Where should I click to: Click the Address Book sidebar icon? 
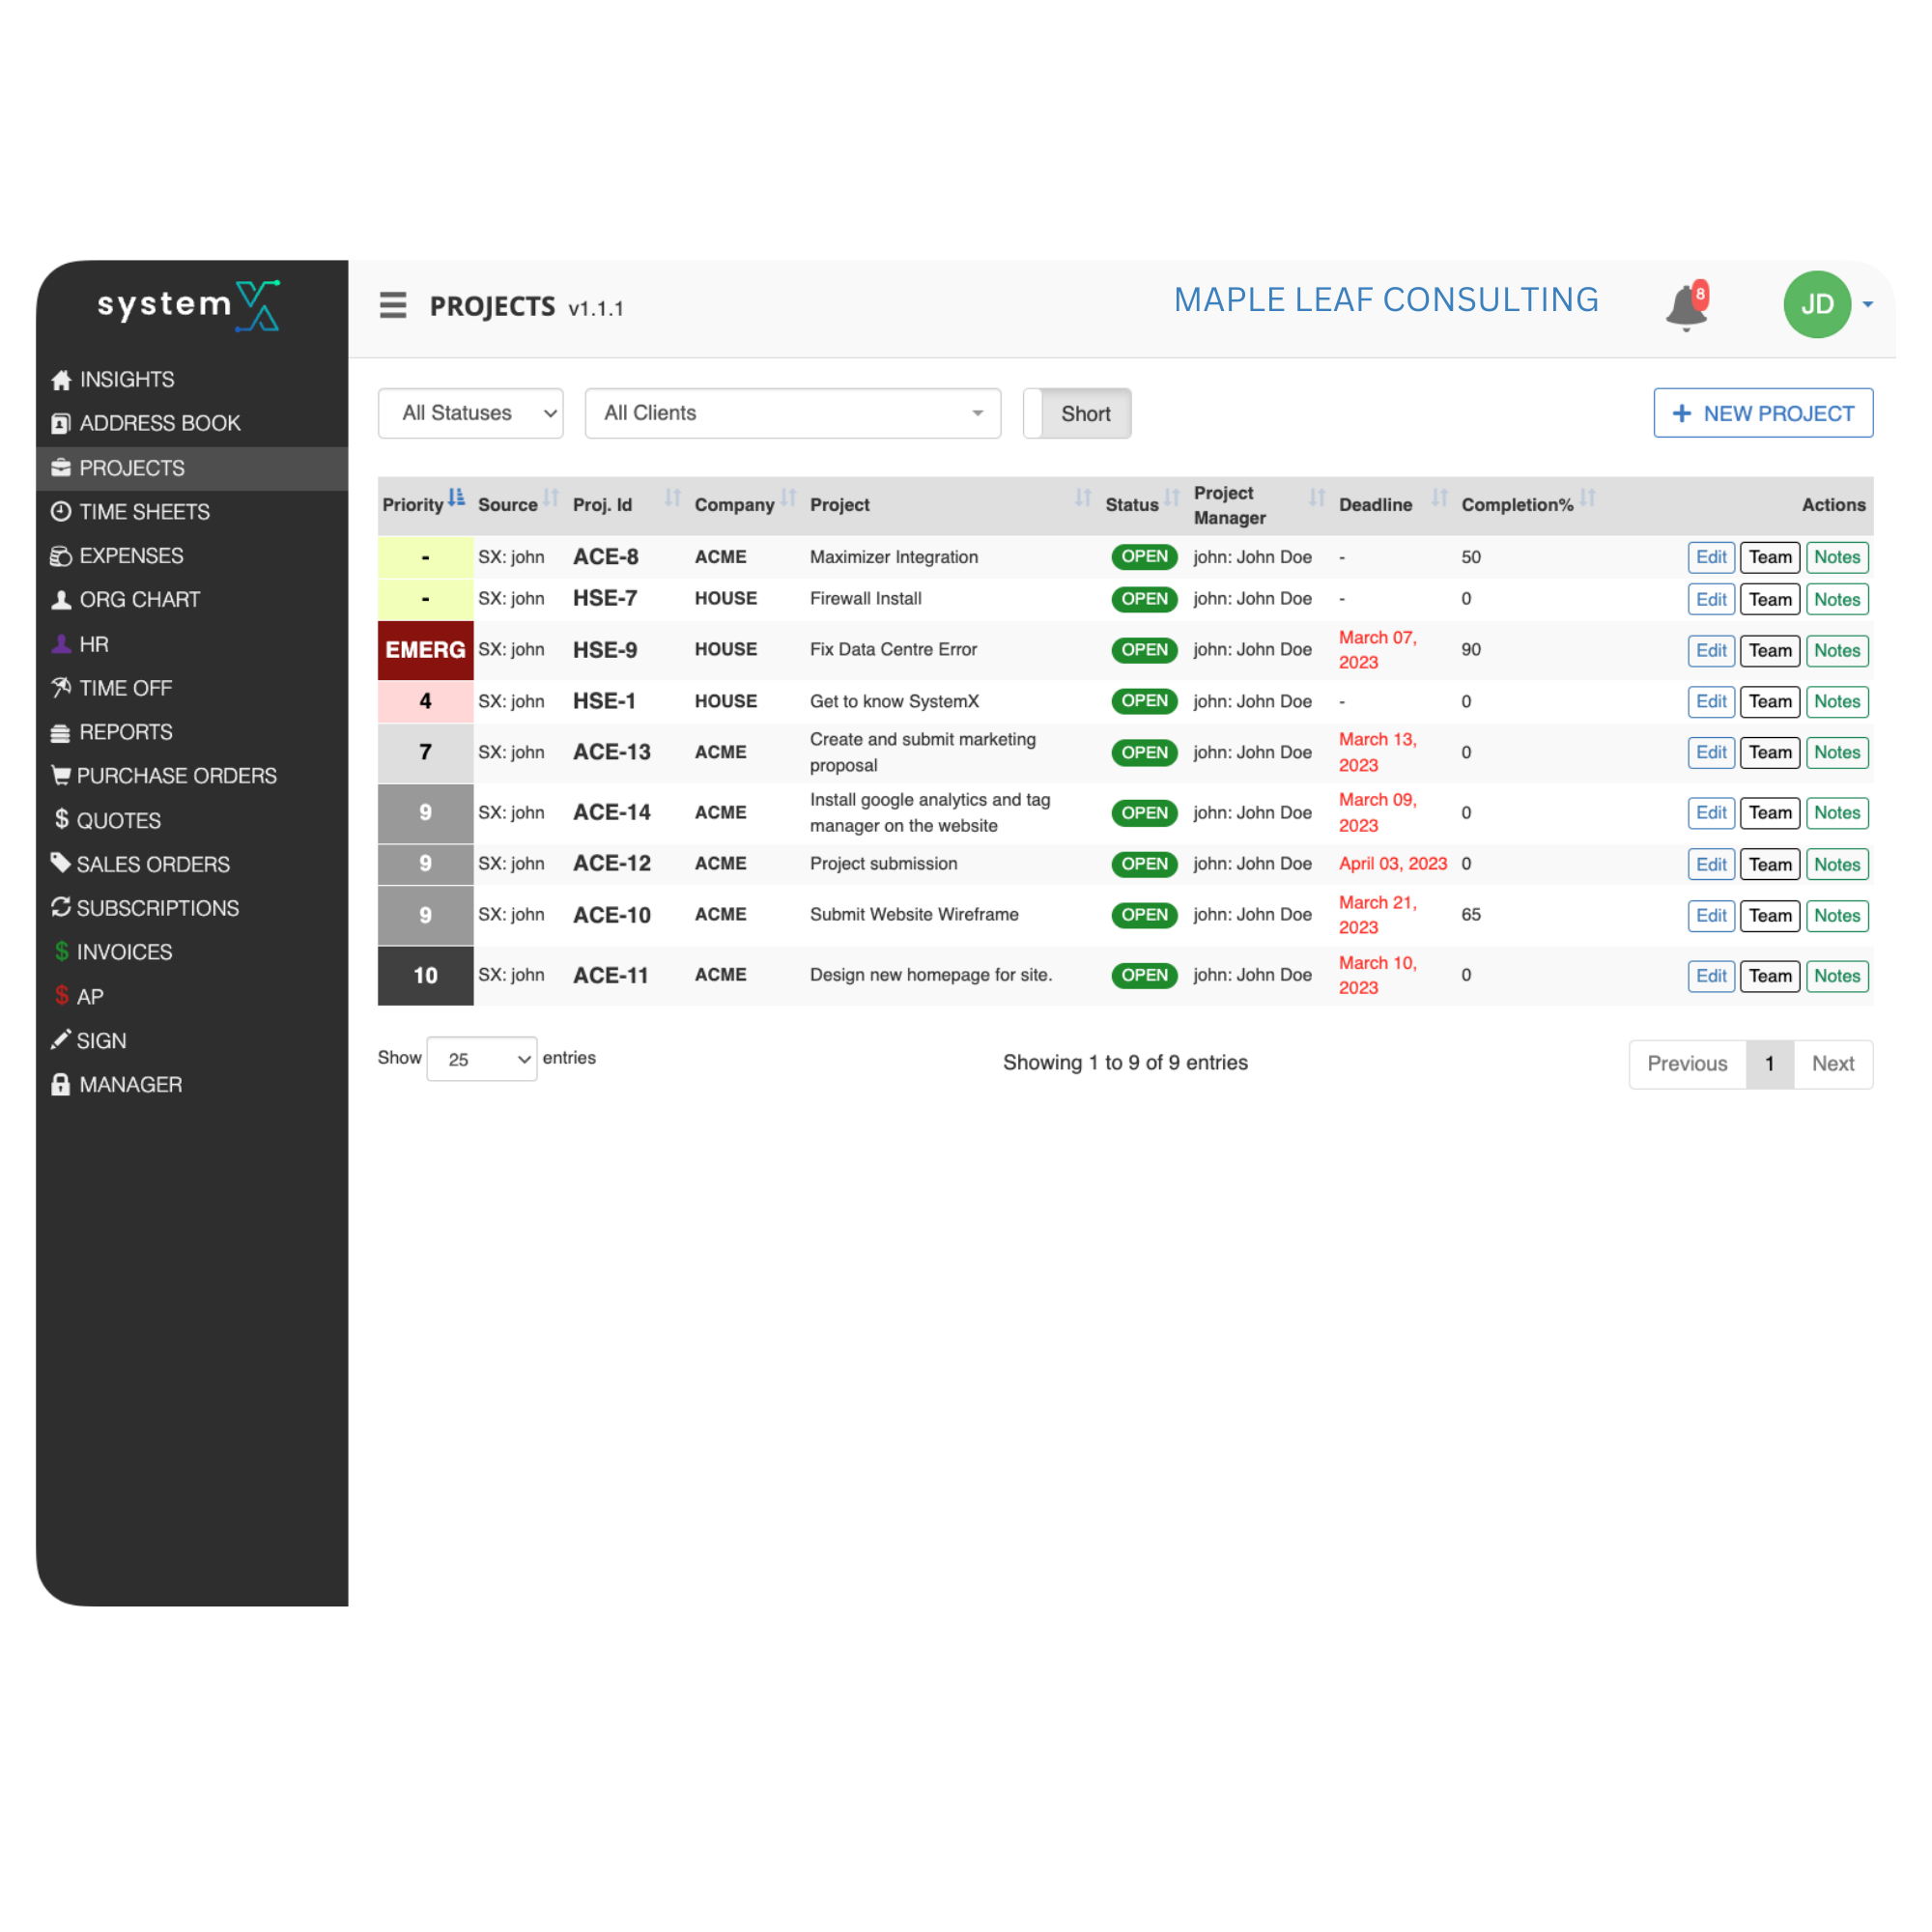click(61, 424)
